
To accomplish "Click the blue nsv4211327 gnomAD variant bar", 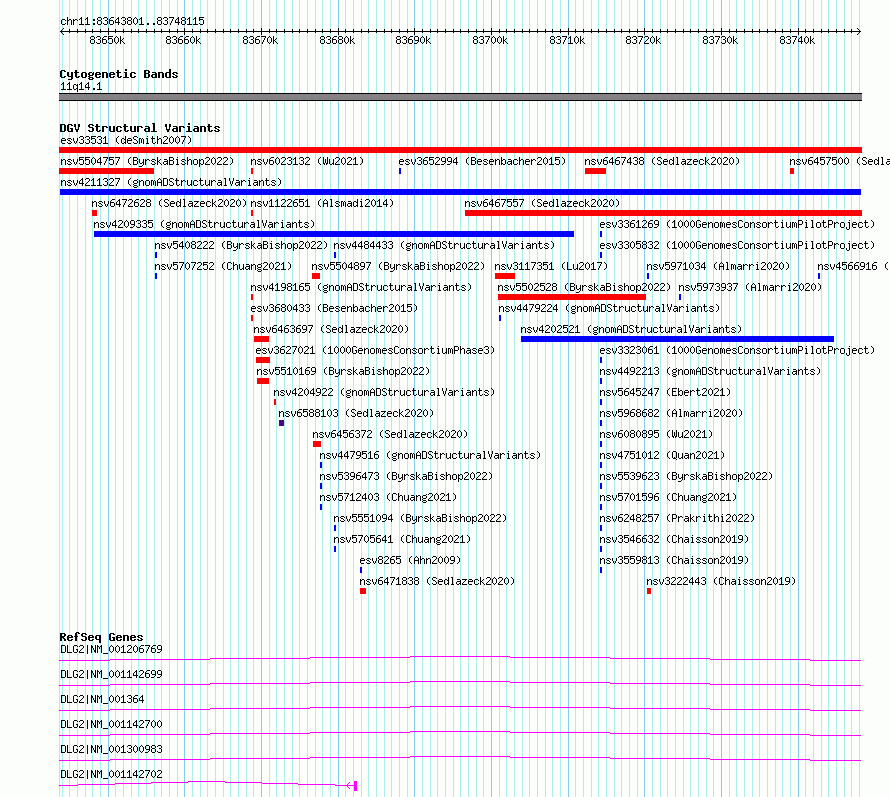I will click(460, 192).
